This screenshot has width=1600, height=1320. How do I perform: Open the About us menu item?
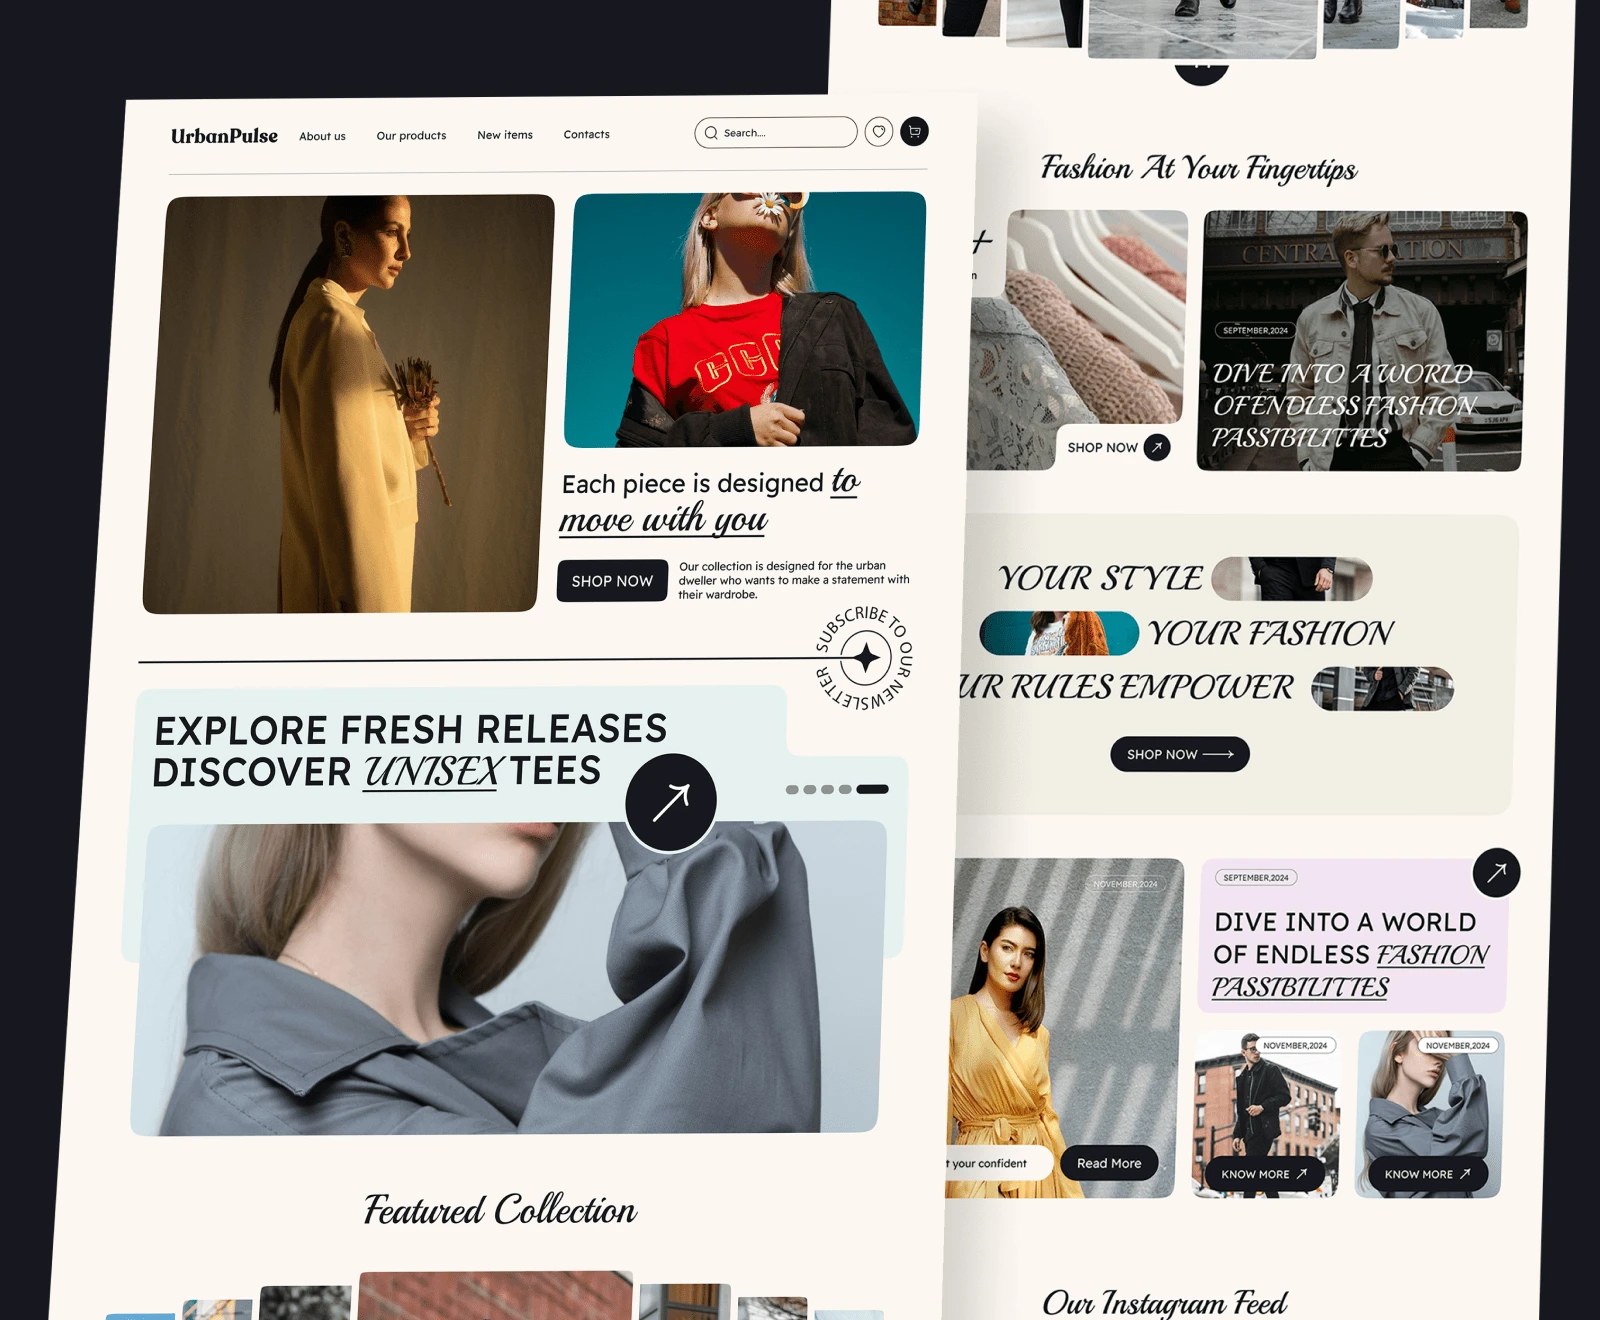click(x=322, y=136)
